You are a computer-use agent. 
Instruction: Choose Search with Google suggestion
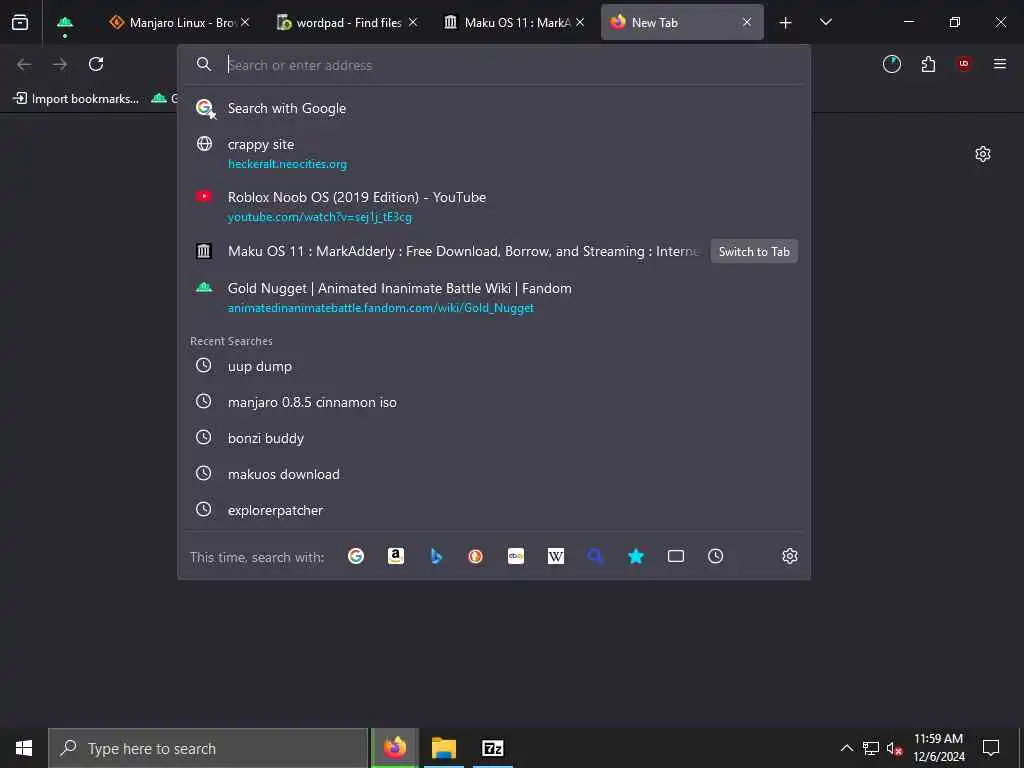pos(494,108)
